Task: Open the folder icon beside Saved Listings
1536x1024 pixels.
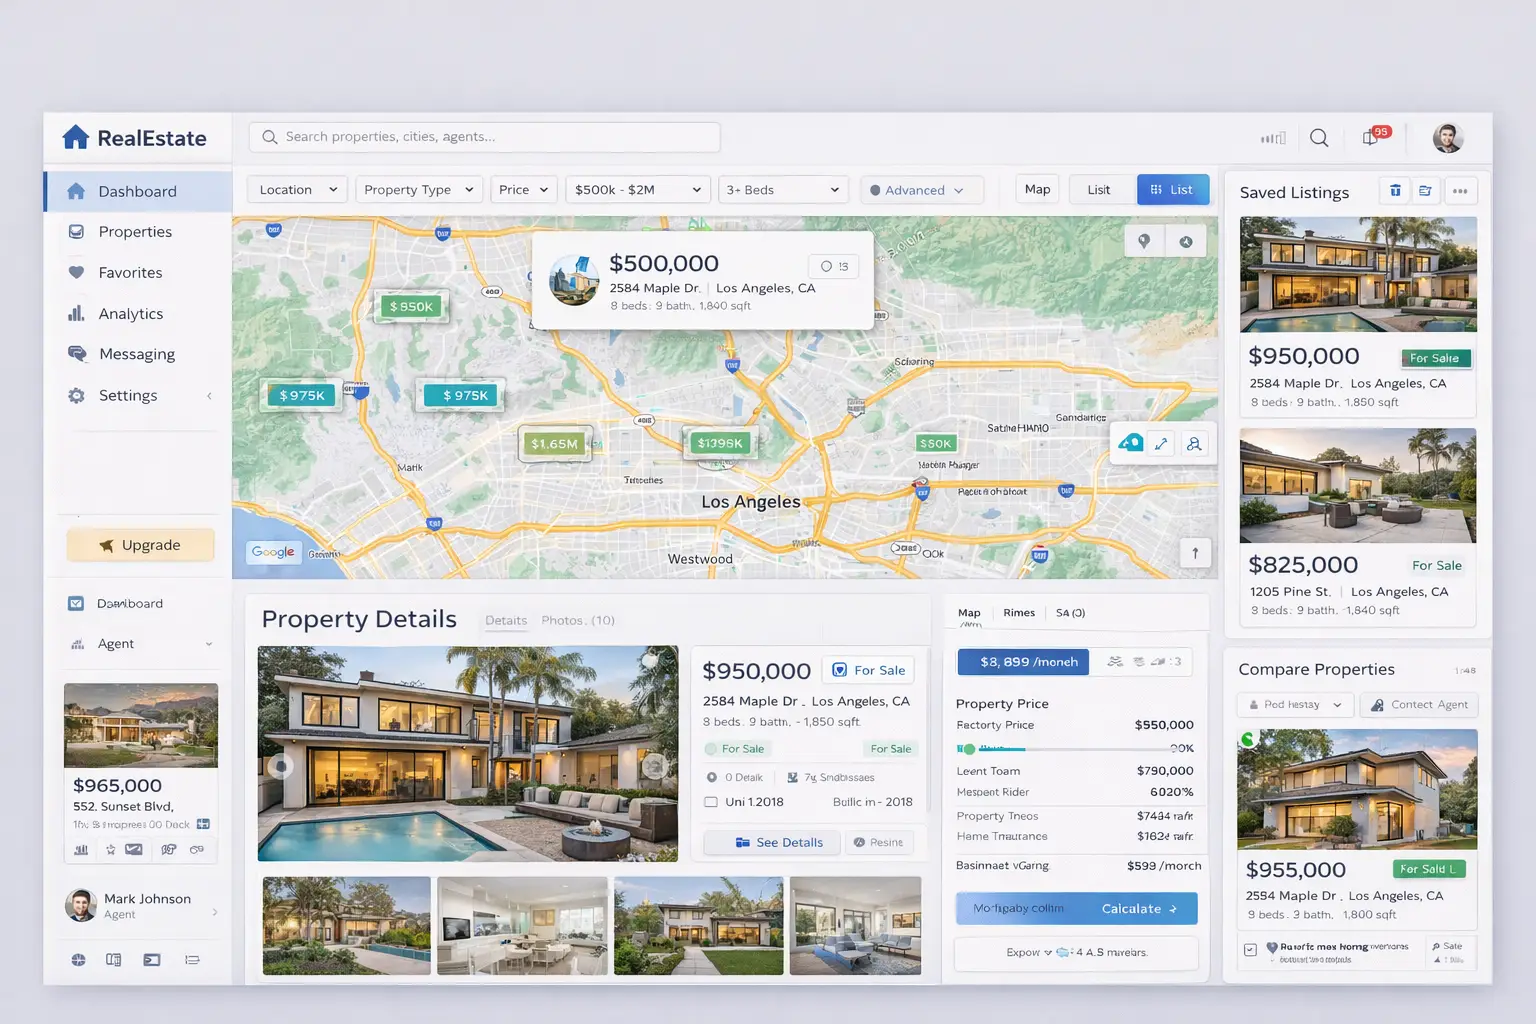Action: point(1427,190)
